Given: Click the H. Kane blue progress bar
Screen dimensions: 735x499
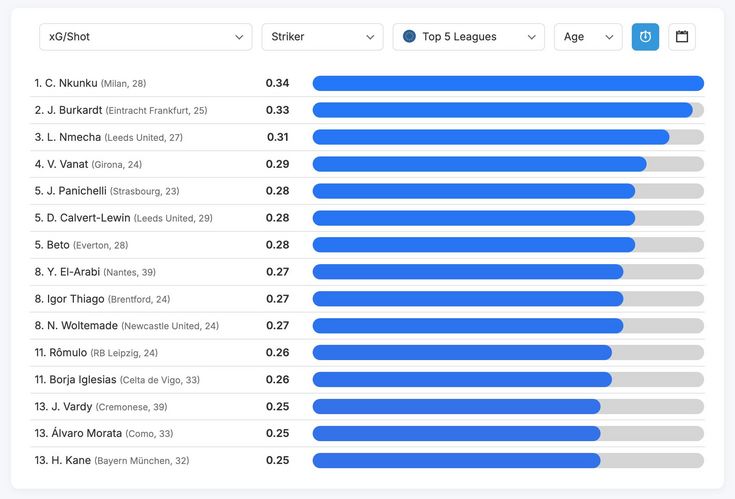Looking at the screenshot, I should pyautogui.click(x=457, y=461).
